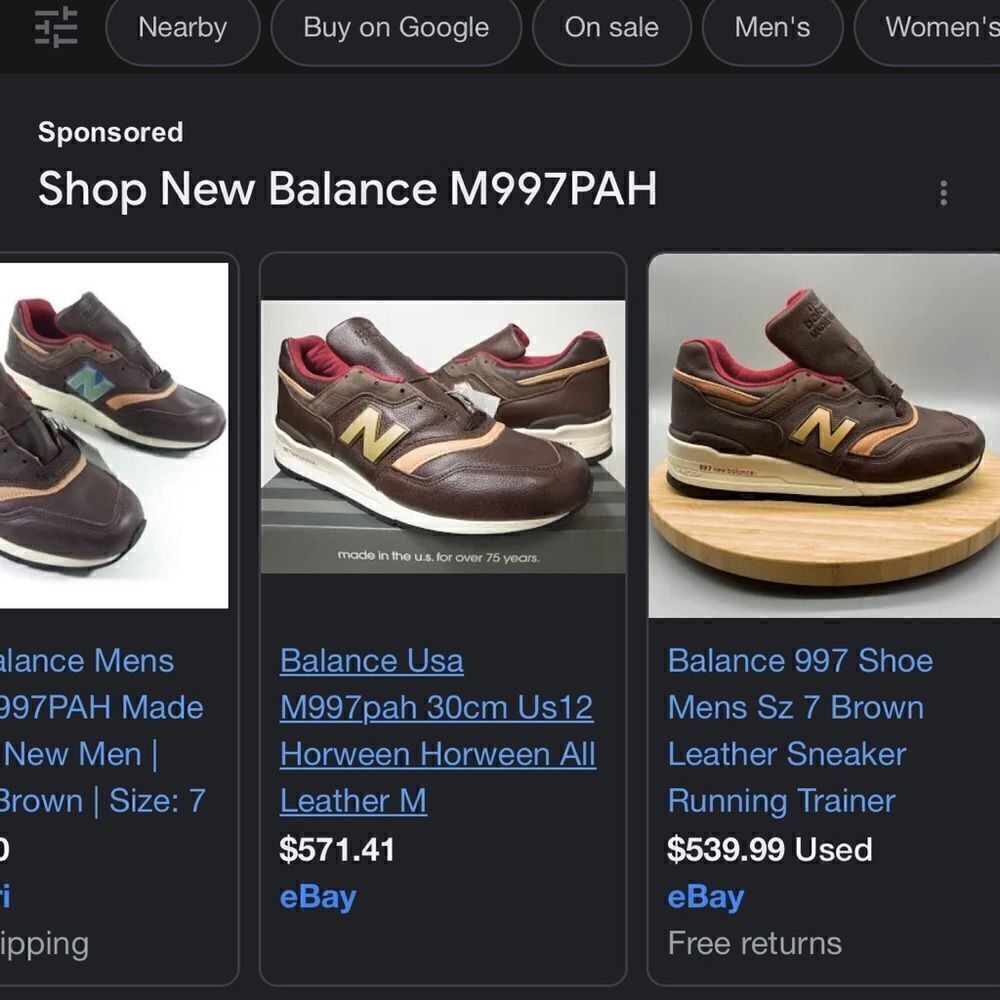Toggle the Nearby filter chip

click(x=182, y=28)
